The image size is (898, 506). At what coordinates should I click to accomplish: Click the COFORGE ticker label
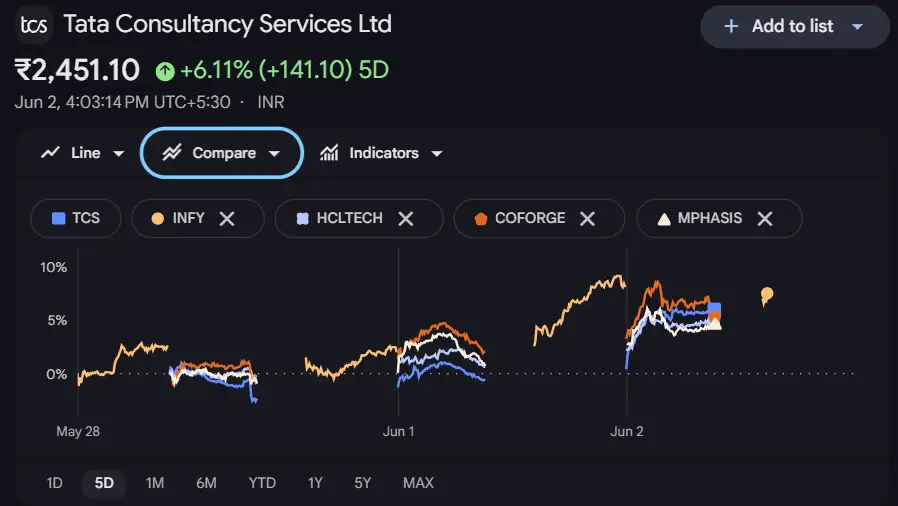click(x=530, y=218)
